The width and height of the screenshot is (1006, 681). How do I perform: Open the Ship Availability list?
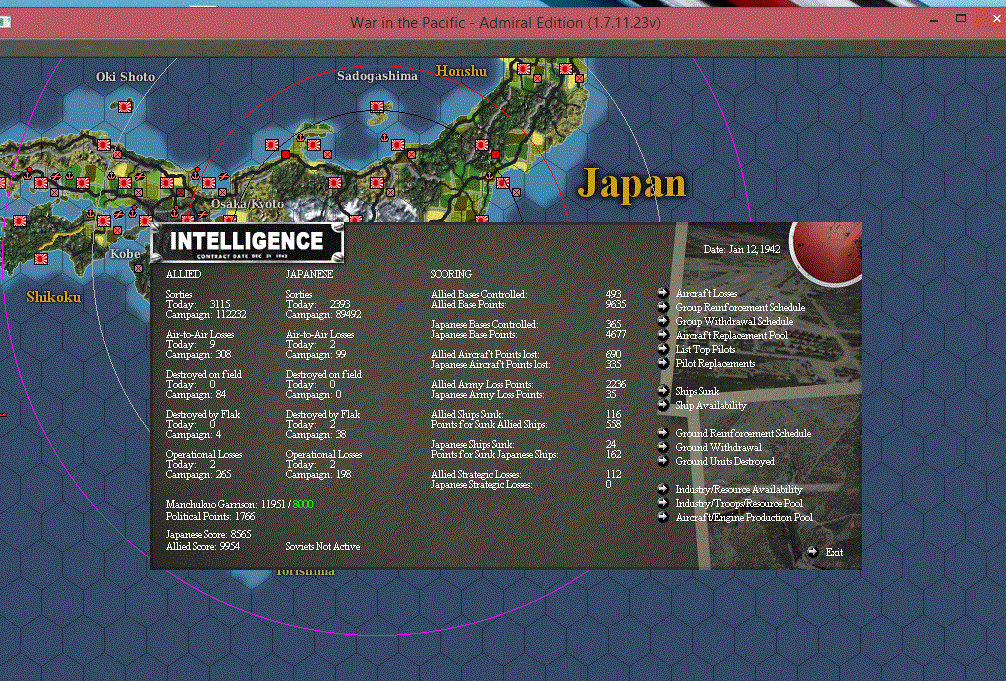(x=711, y=406)
